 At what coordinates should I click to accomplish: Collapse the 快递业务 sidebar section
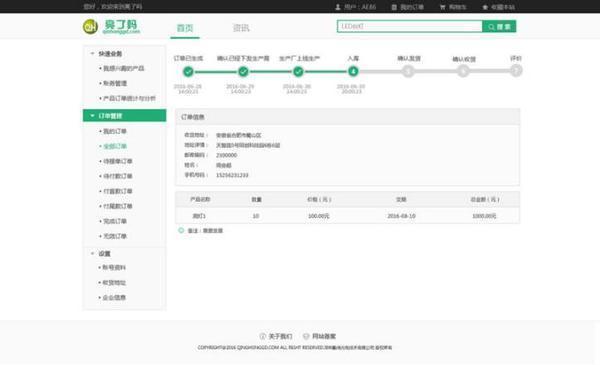click(92, 54)
